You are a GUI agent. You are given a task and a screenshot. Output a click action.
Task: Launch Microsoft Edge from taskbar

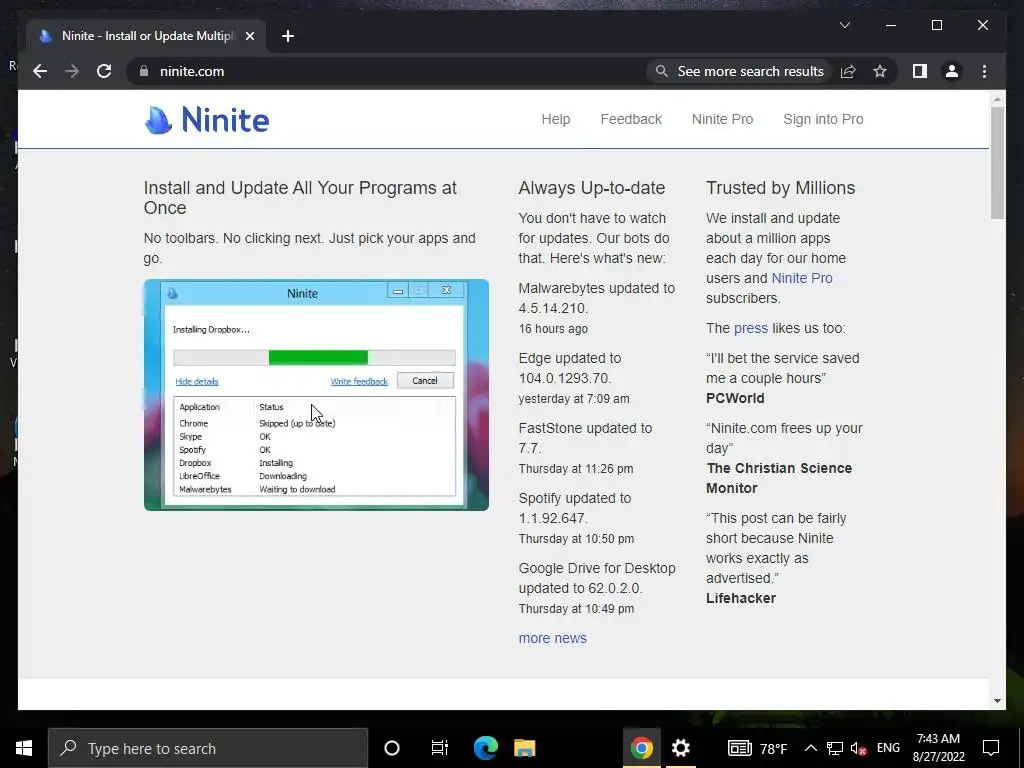click(485, 748)
